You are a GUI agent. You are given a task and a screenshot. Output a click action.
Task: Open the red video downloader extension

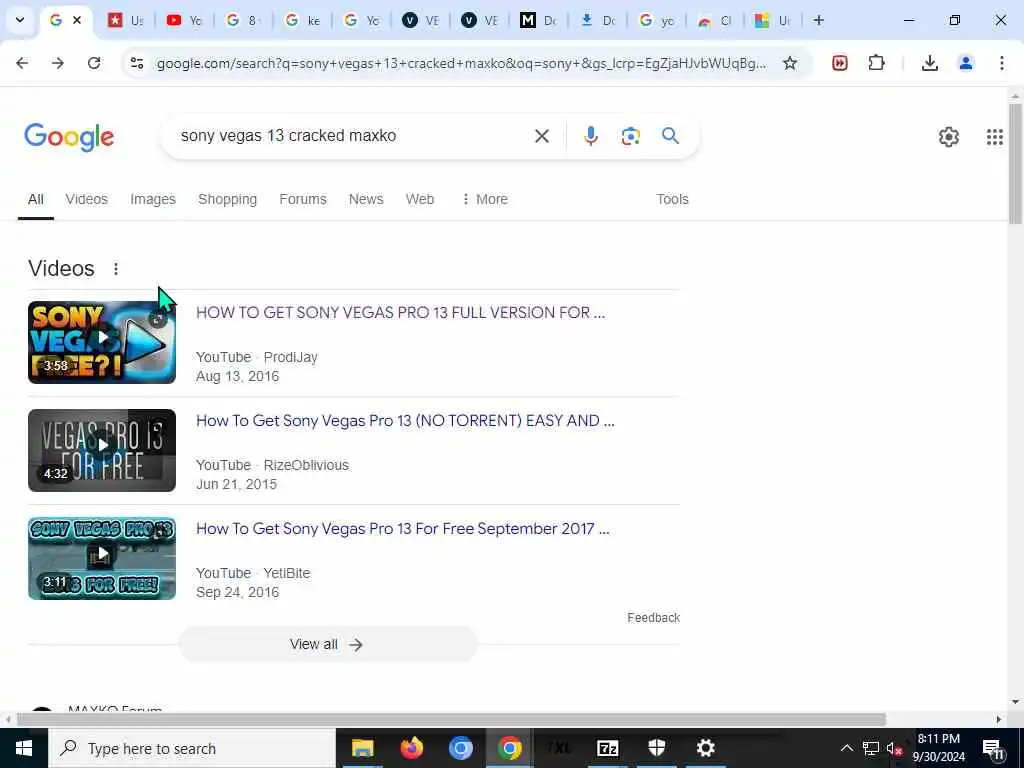pos(840,63)
